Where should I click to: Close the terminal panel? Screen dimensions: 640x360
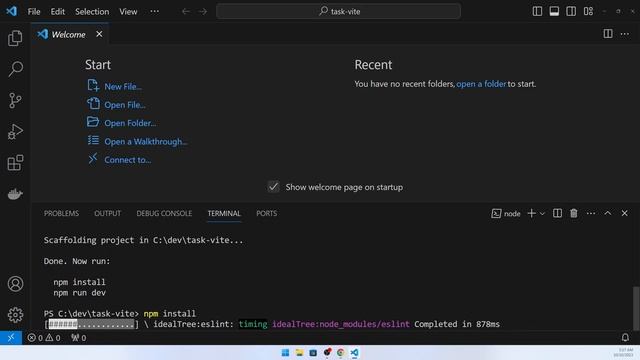click(x=624, y=213)
